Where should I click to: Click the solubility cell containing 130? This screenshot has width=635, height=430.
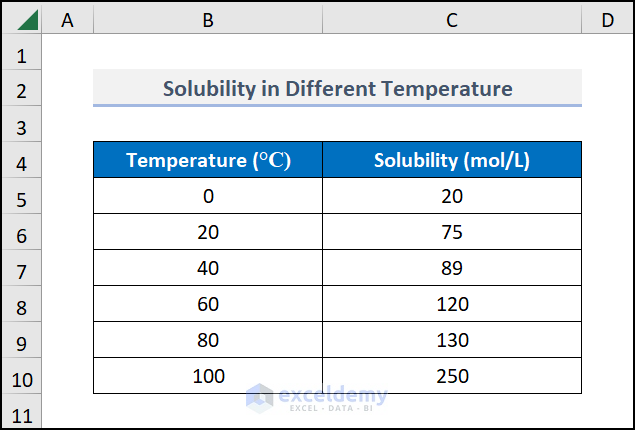(452, 340)
